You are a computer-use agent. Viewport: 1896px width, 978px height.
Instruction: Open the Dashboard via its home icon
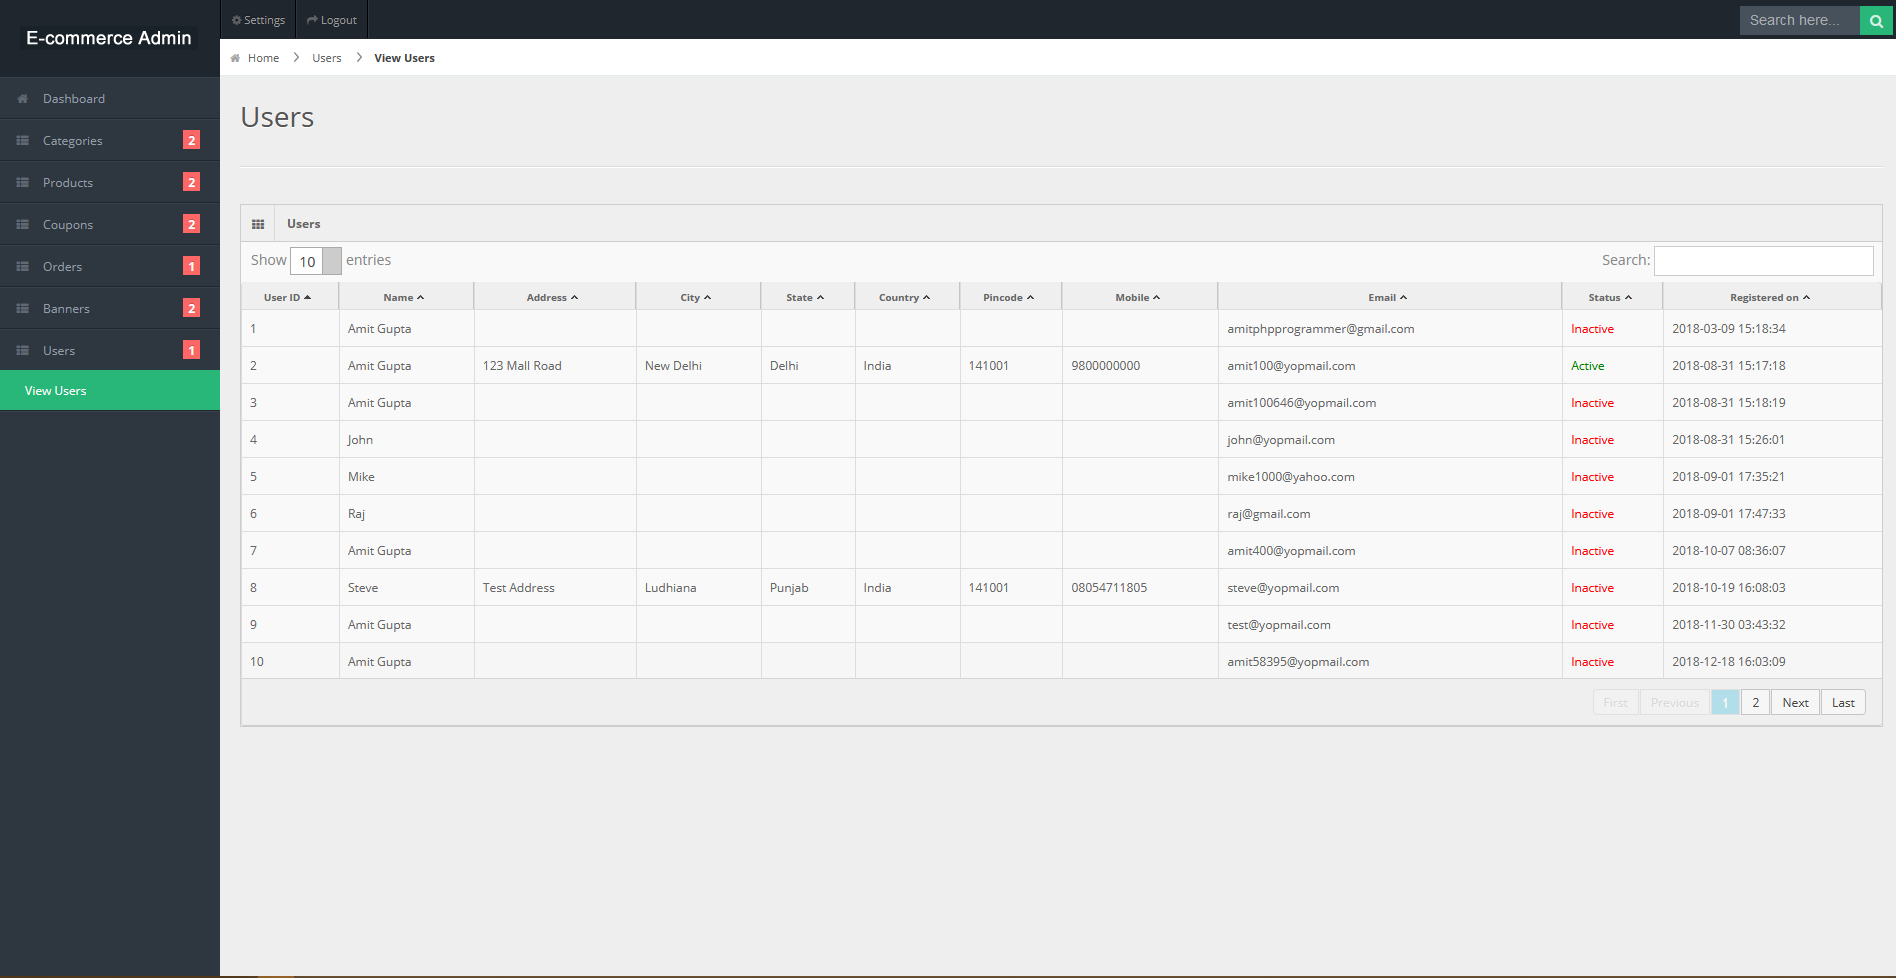click(x=22, y=97)
